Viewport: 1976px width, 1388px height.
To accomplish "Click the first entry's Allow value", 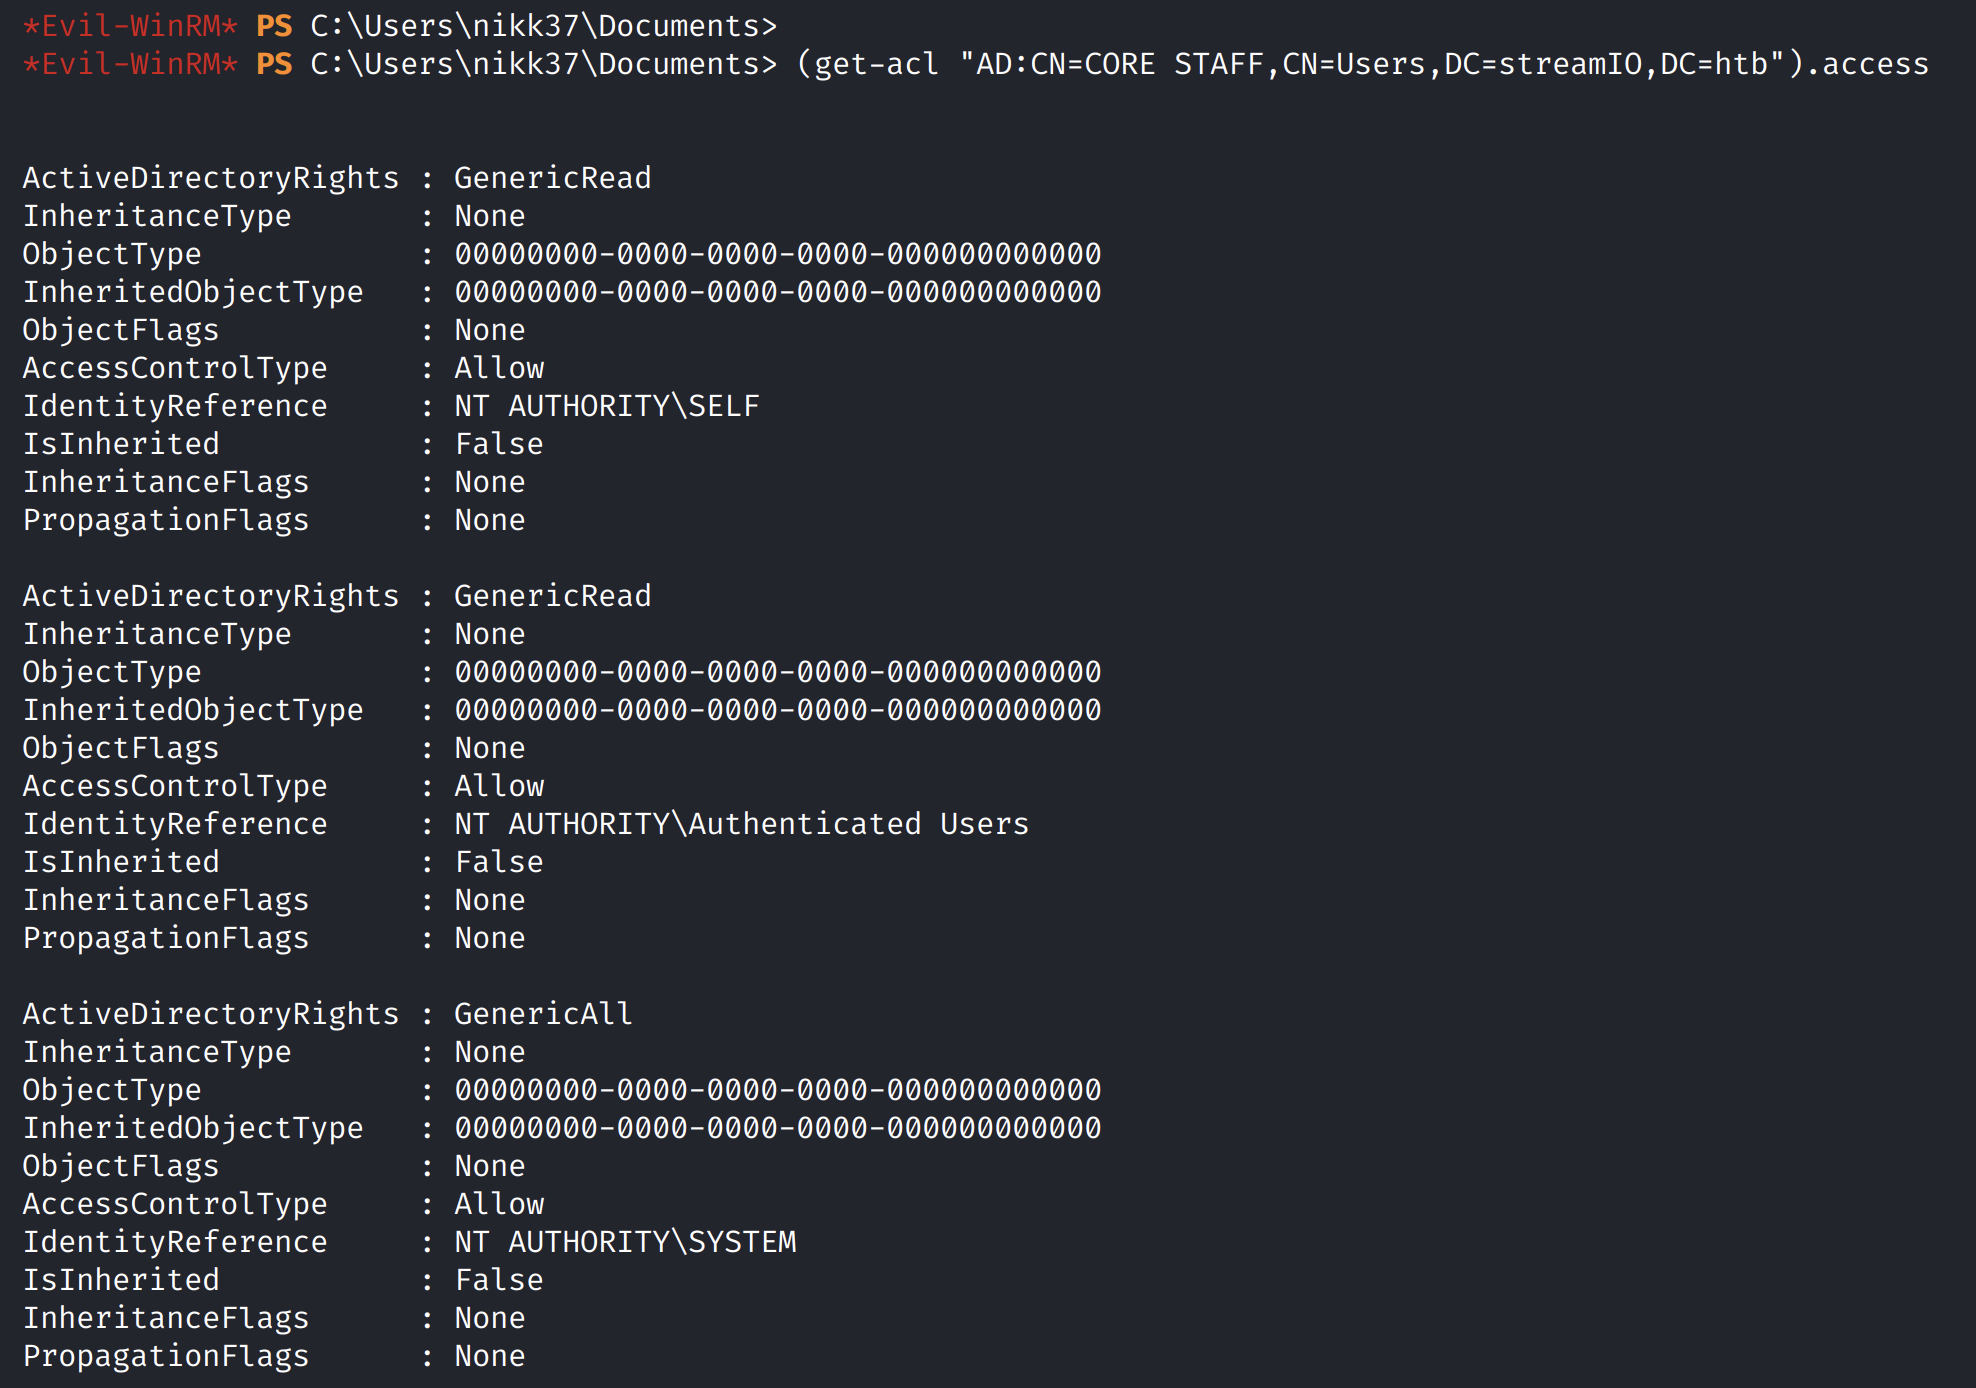I will [499, 368].
